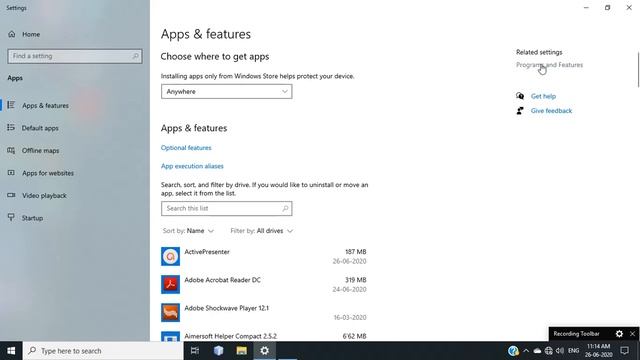Select the ActivePresenter app name
The width and height of the screenshot is (640, 360).
(207, 252)
